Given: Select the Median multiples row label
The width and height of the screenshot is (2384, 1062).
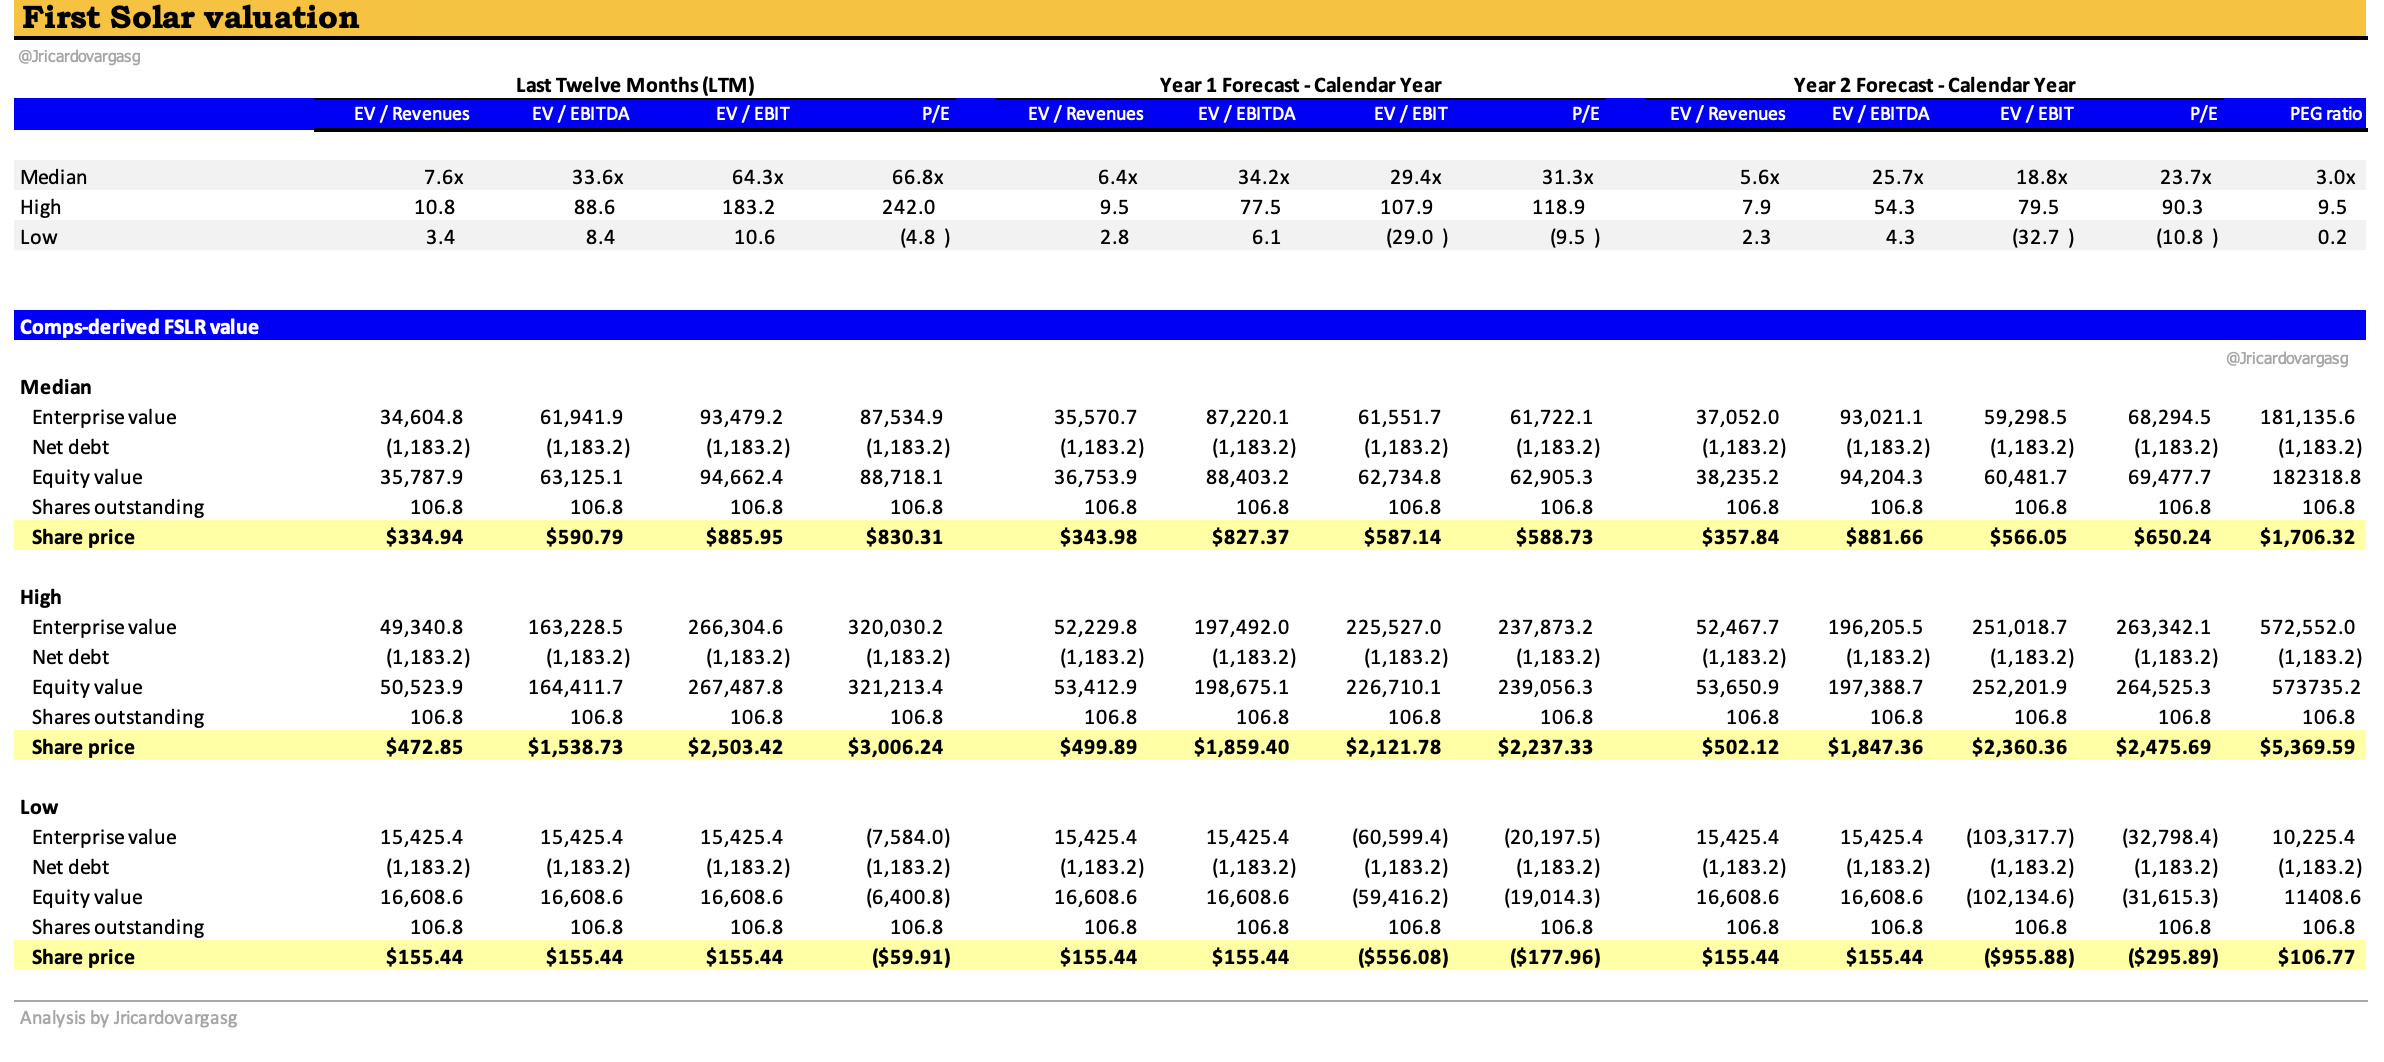Looking at the screenshot, I should pyautogui.click(x=54, y=177).
